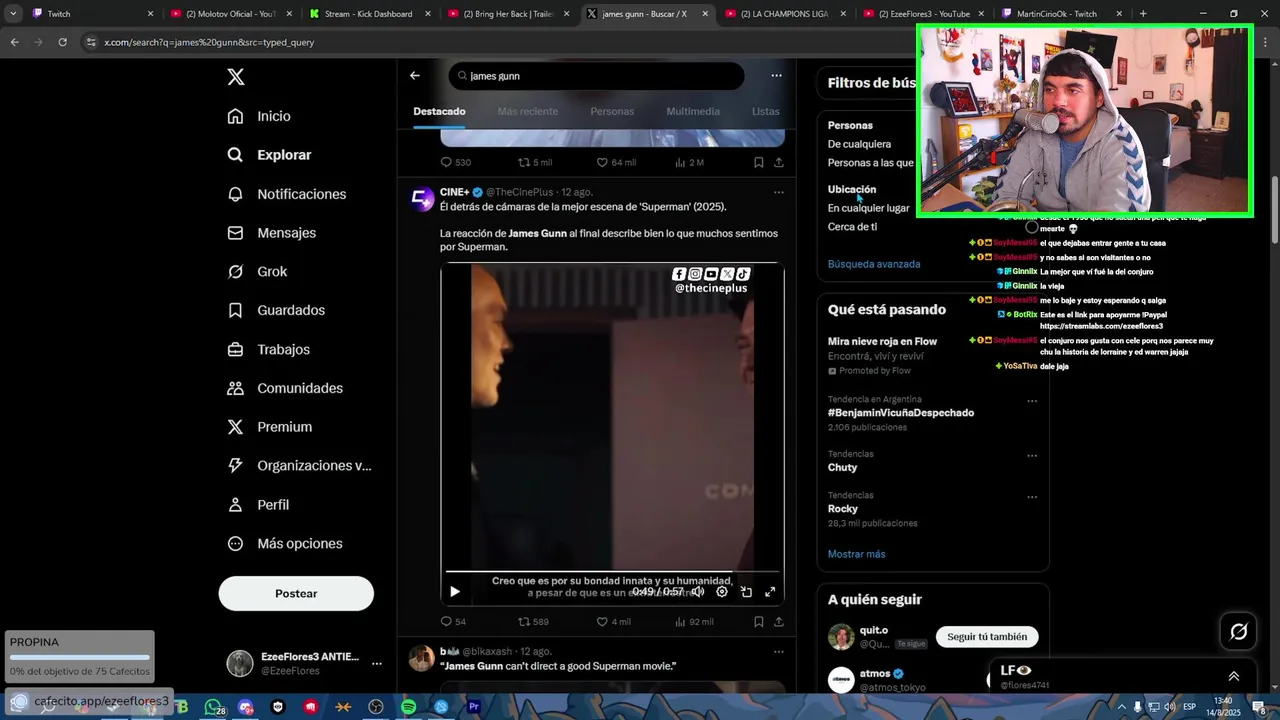Click the james gunn search field
This screenshot has height=720, width=1280.
[x=596, y=76]
